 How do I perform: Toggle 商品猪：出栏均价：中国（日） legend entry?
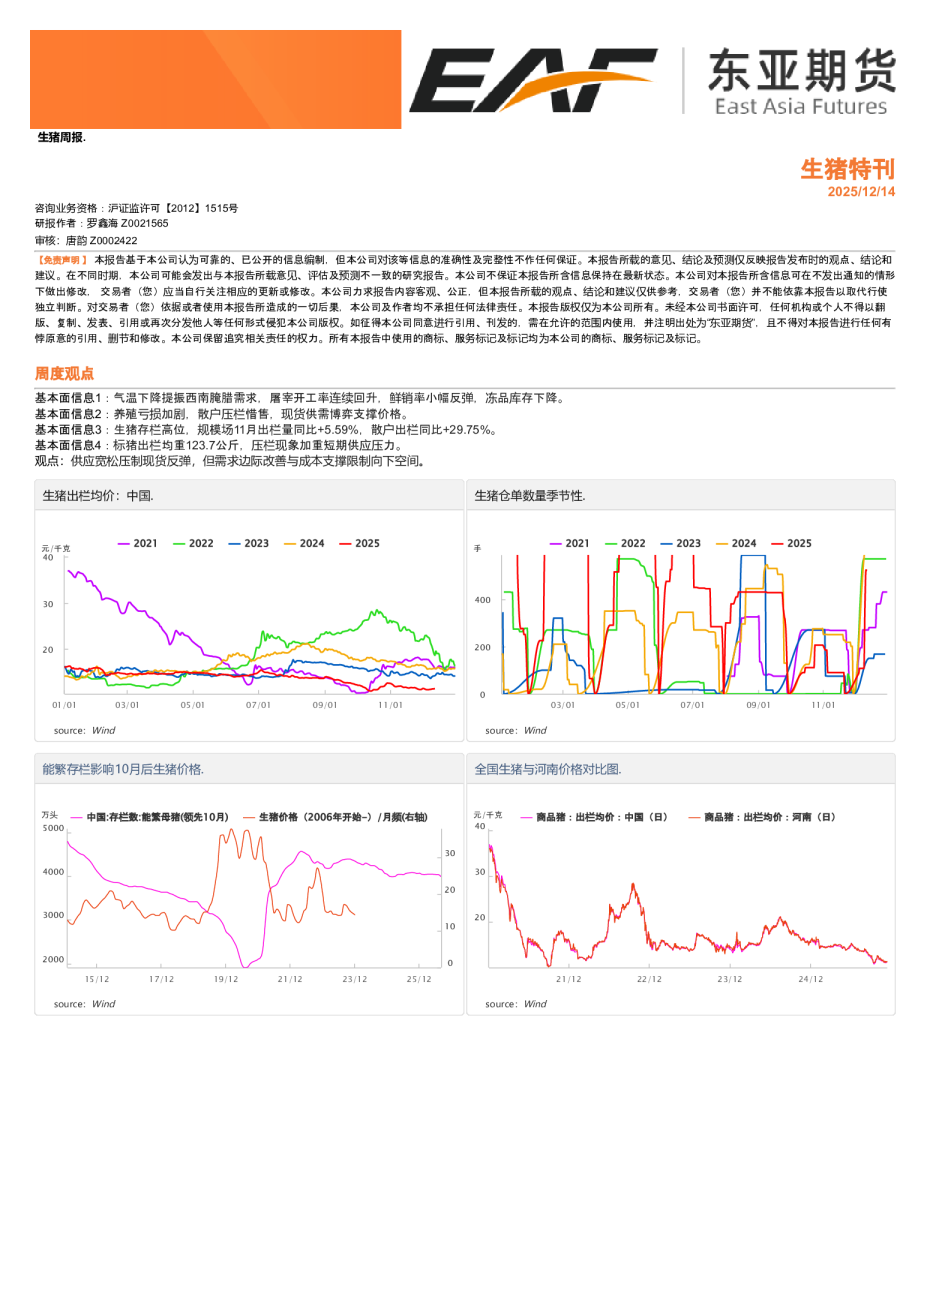[594, 817]
